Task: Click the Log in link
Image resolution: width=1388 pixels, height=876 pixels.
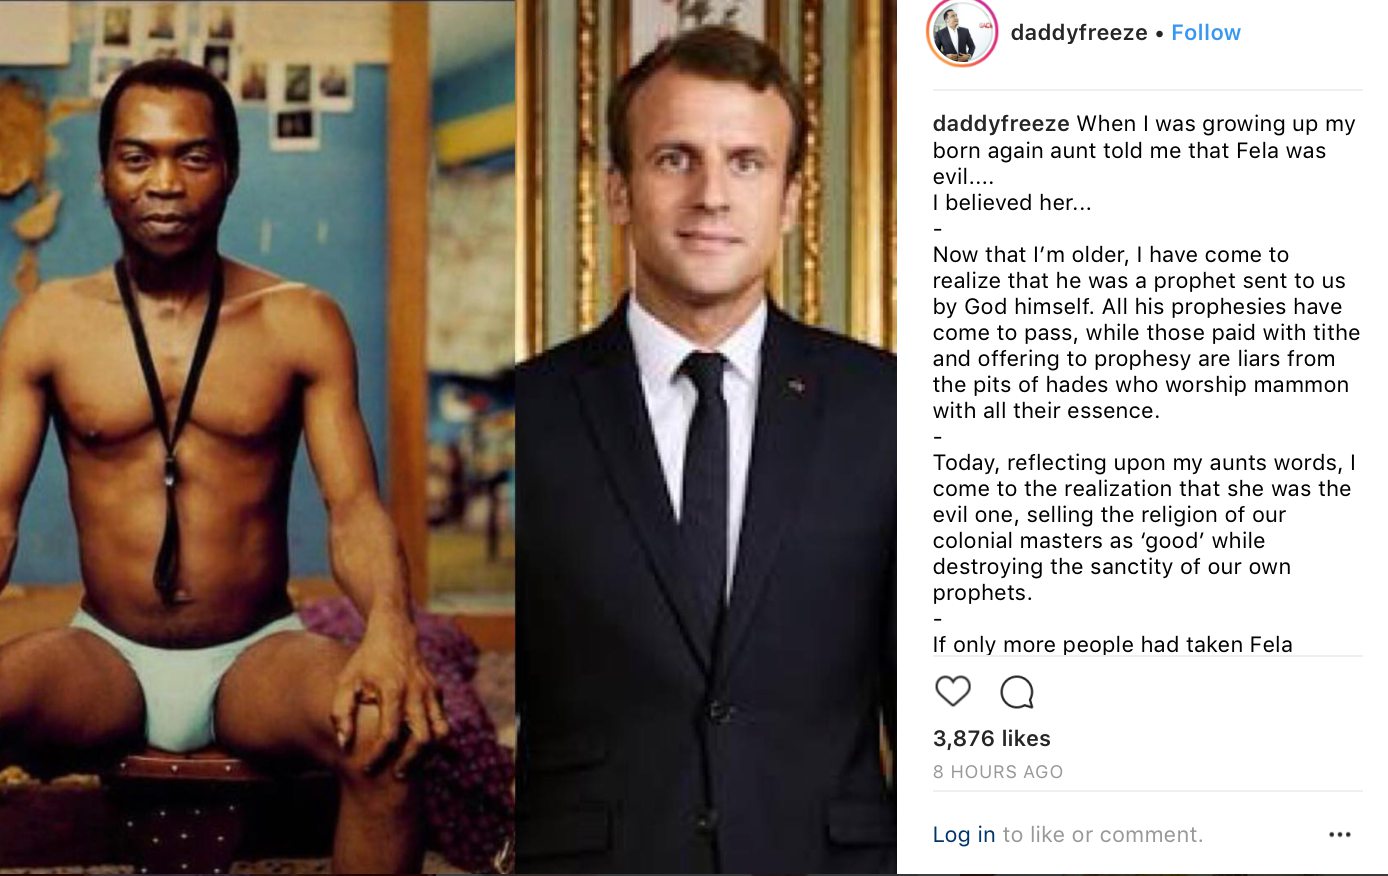Action: (x=963, y=834)
